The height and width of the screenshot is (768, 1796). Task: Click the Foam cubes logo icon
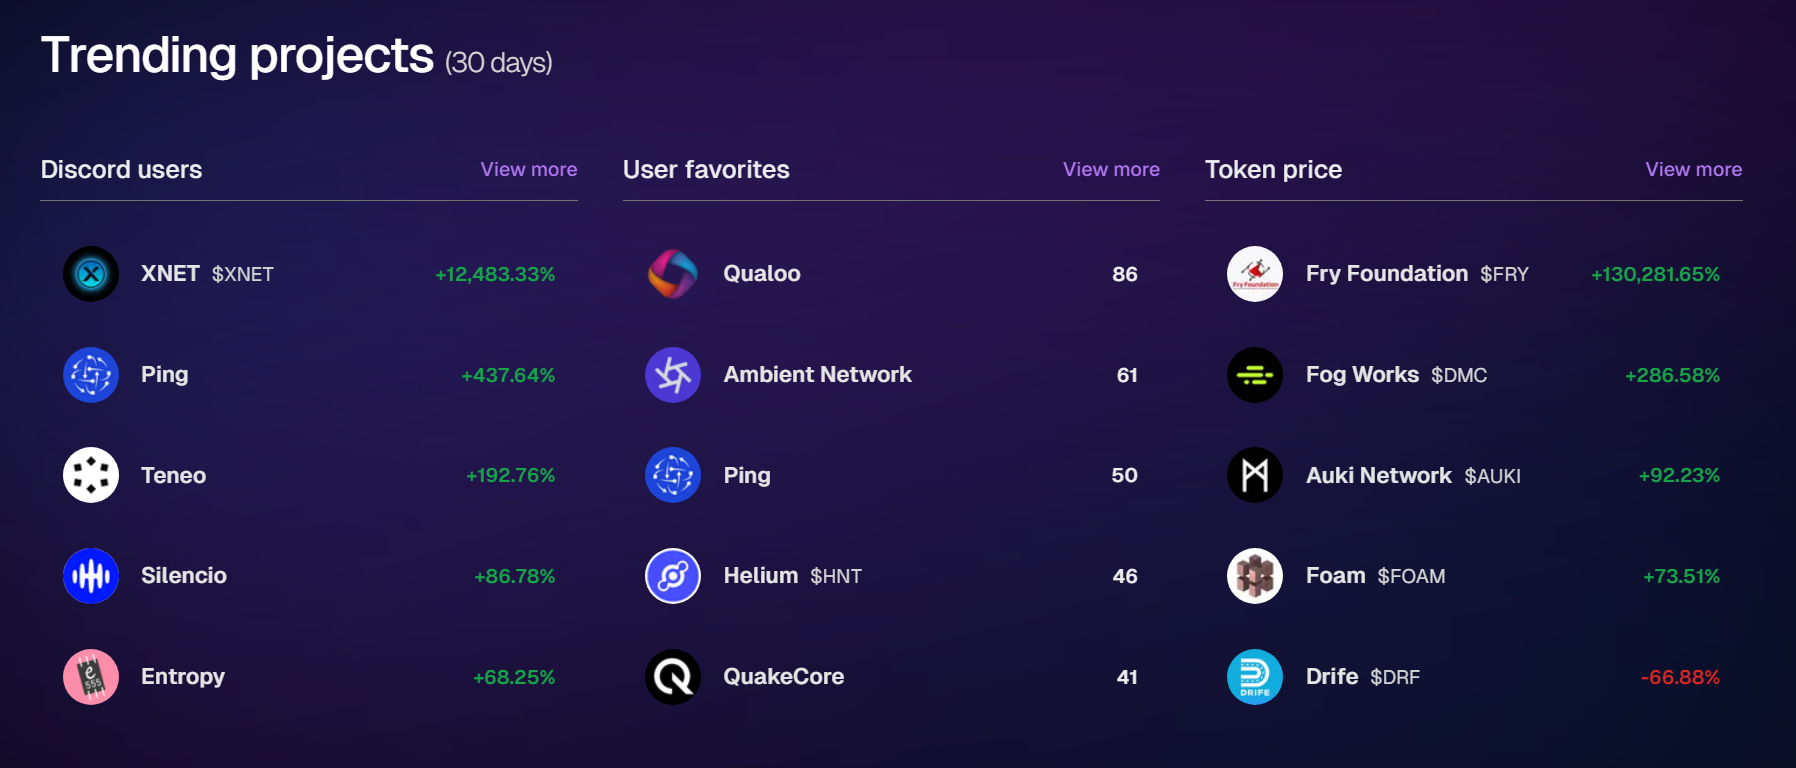(1255, 576)
